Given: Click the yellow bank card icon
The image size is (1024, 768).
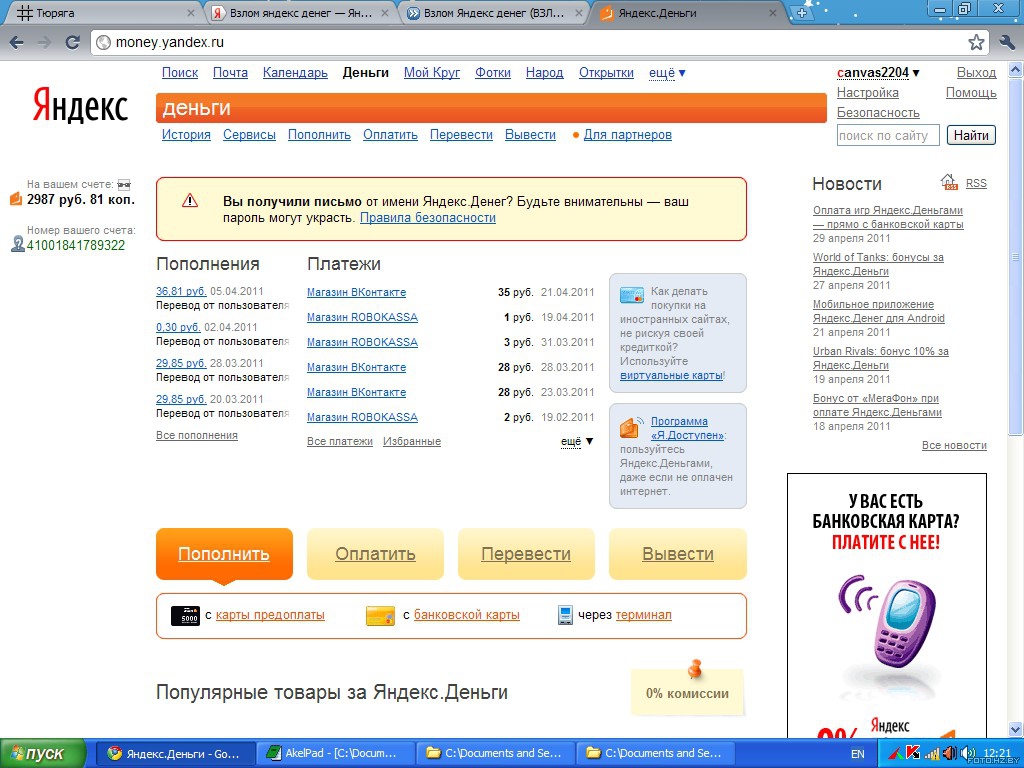Looking at the screenshot, I should point(380,615).
